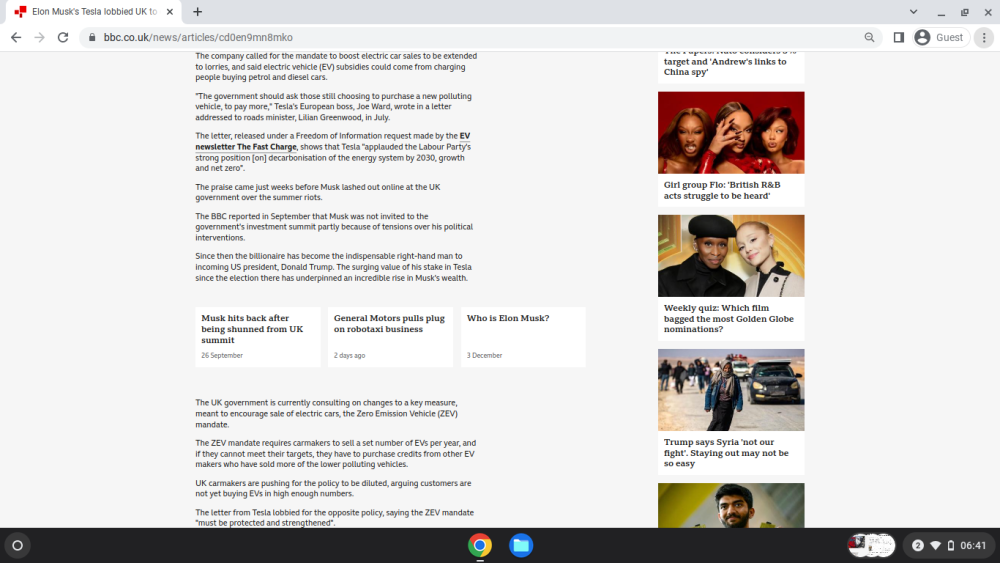This screenshot has height=563, width=1000.
Task: Open the ChromeOS launcher circle button
Action: [x=18, y=546]
